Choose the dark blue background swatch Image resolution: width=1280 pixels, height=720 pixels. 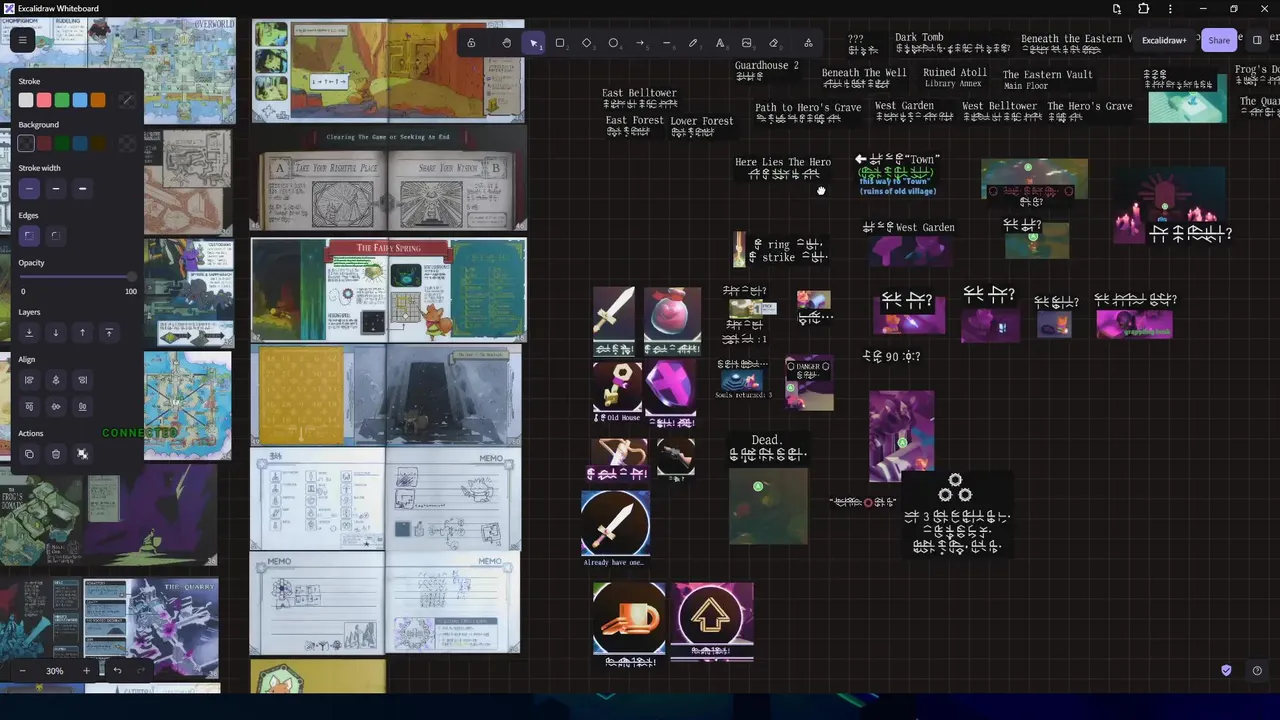point(80,144)
